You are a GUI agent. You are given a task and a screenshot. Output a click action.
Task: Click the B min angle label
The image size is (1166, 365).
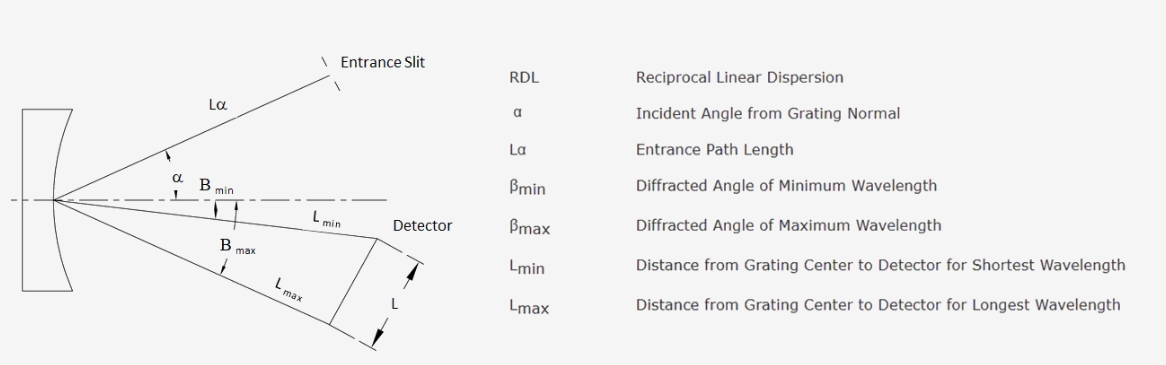(x=216, y=186)
